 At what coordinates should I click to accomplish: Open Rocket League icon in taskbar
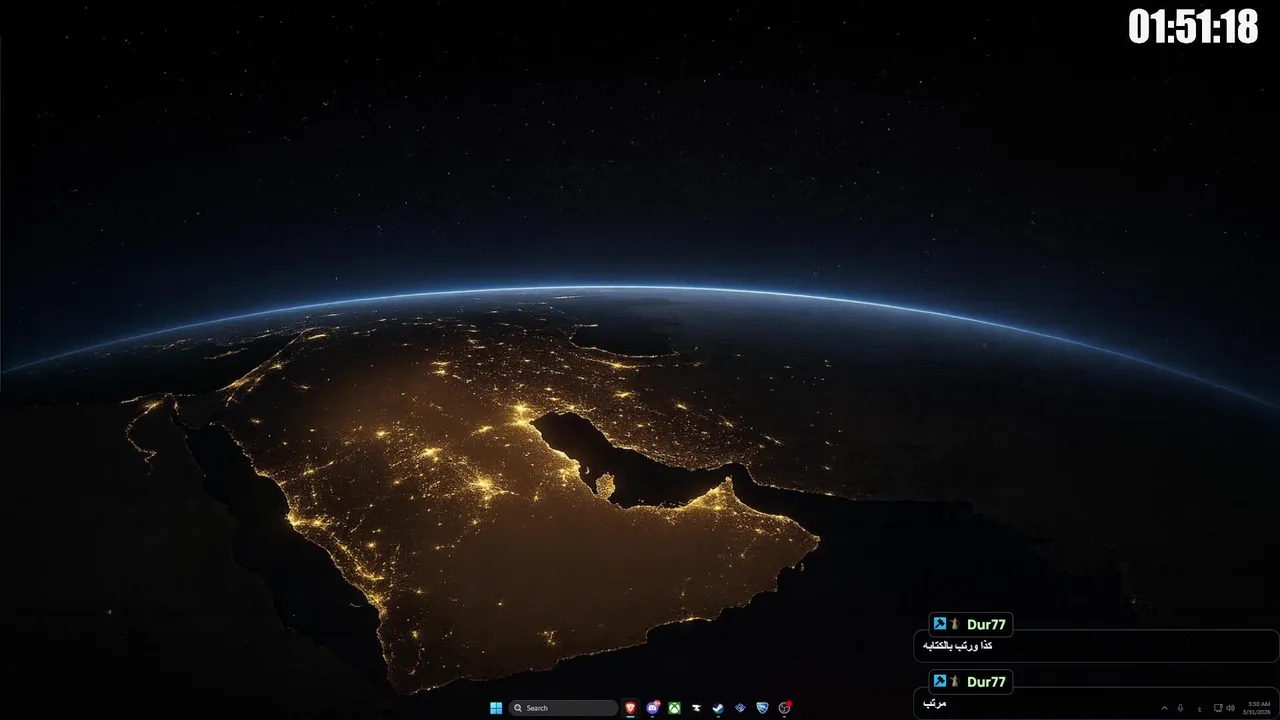point(762,707)
